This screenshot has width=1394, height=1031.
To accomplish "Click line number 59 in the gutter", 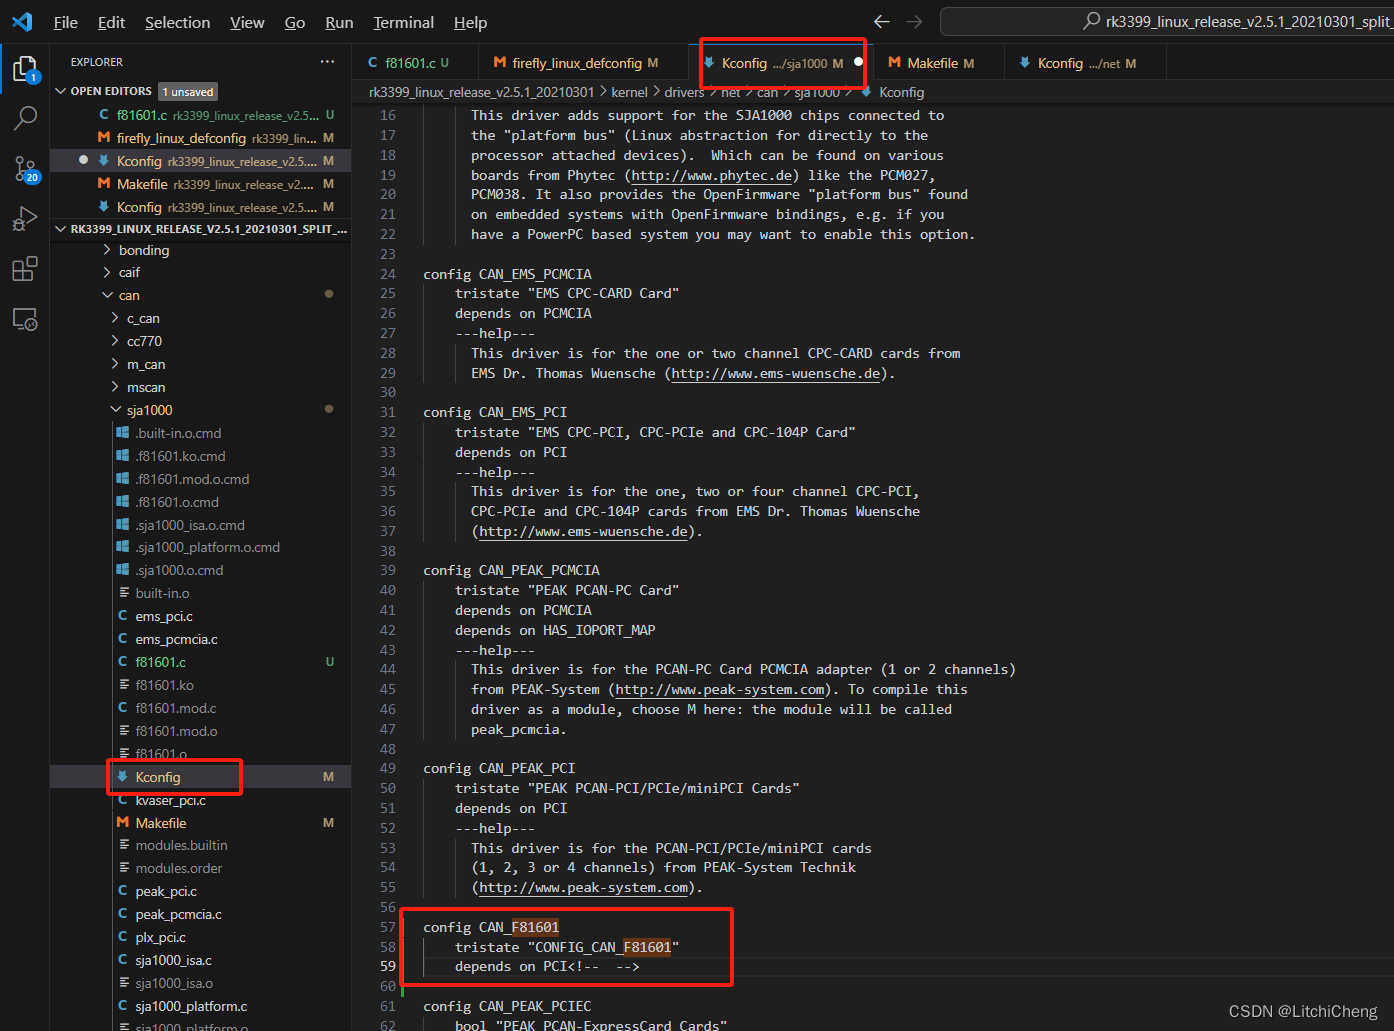I will (388, 966).
